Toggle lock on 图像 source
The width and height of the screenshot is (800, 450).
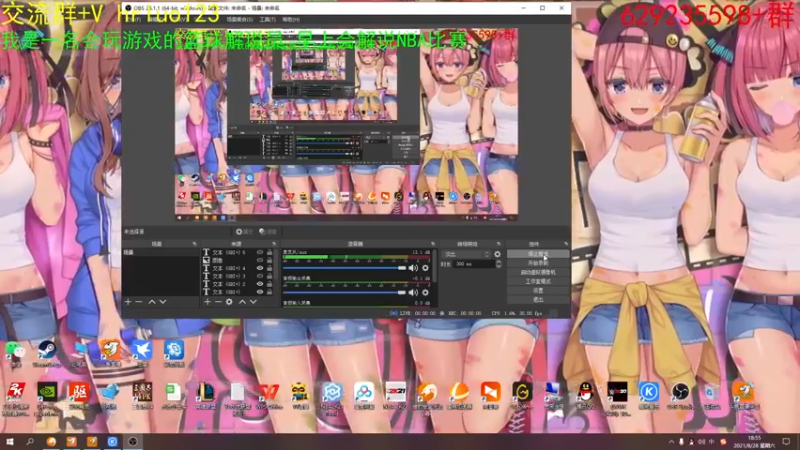pyautogui.click(x=269, y=260)
